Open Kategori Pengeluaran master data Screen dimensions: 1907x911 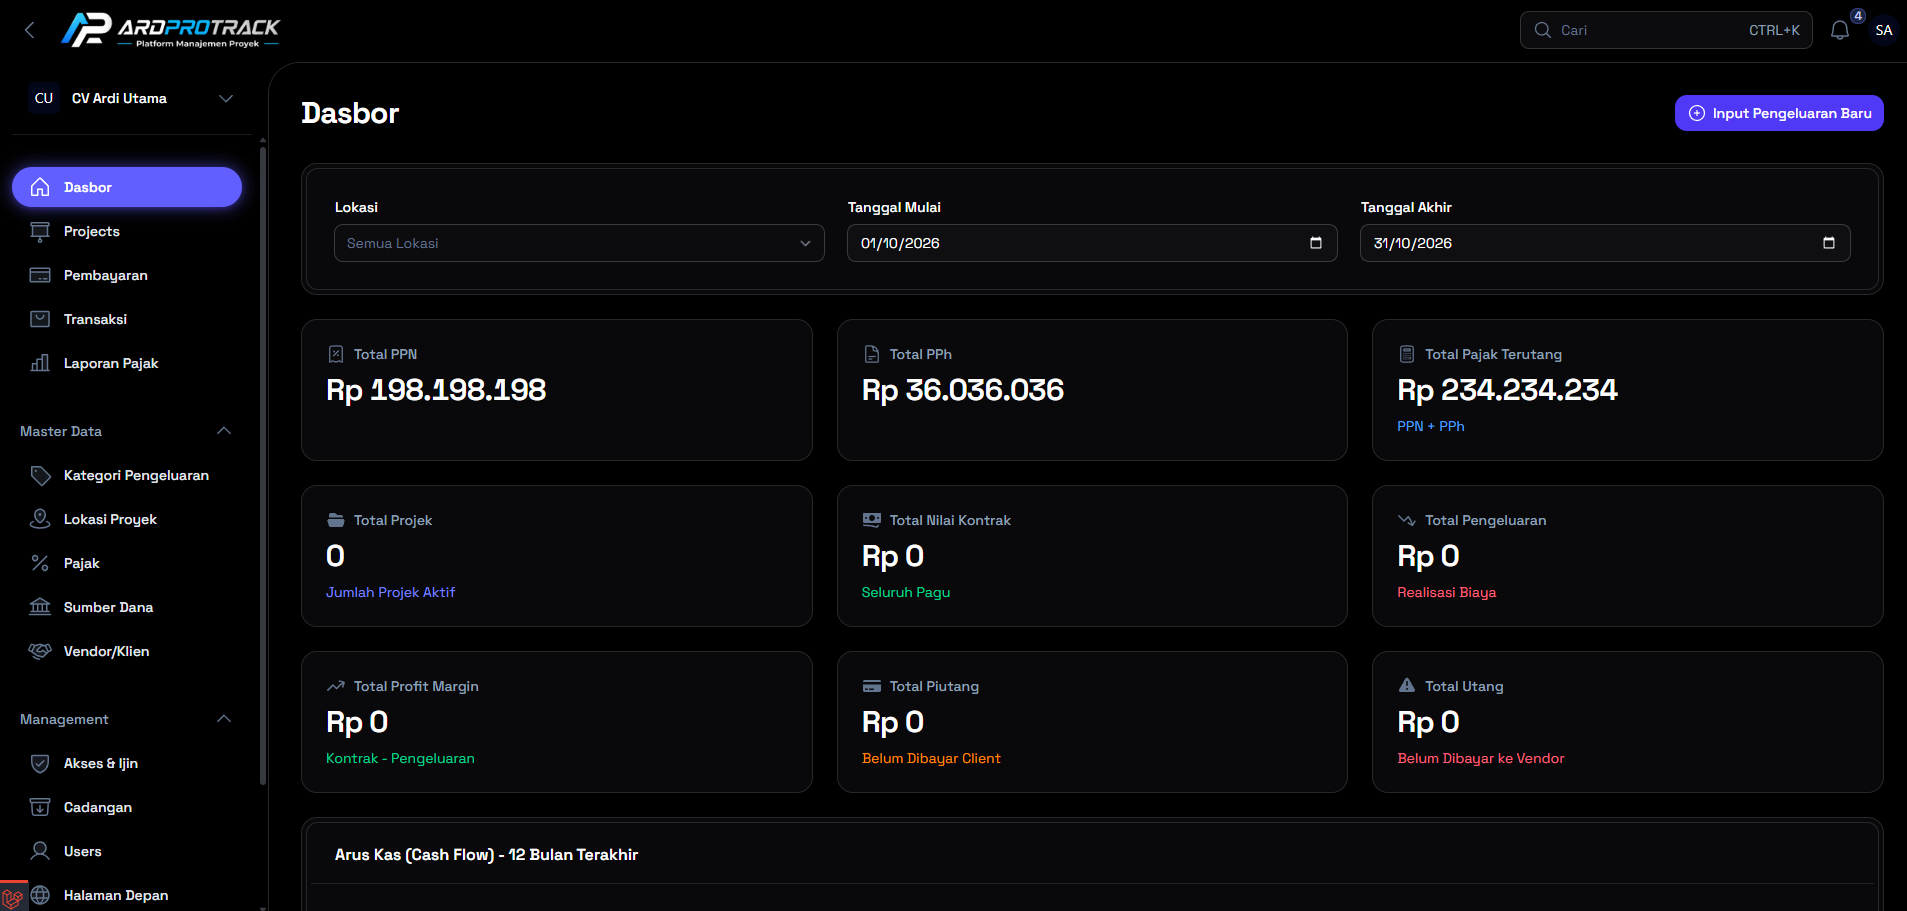127,475
